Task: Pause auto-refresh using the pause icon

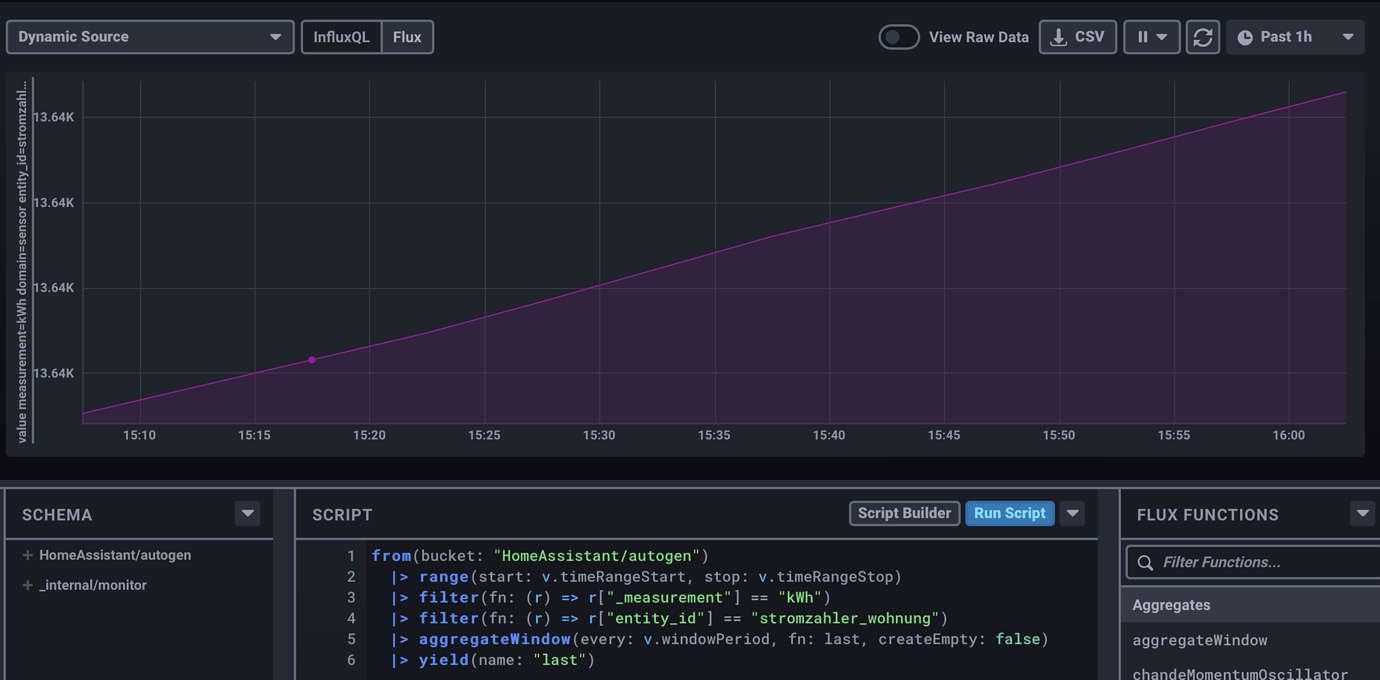Action: point(1144,36)
